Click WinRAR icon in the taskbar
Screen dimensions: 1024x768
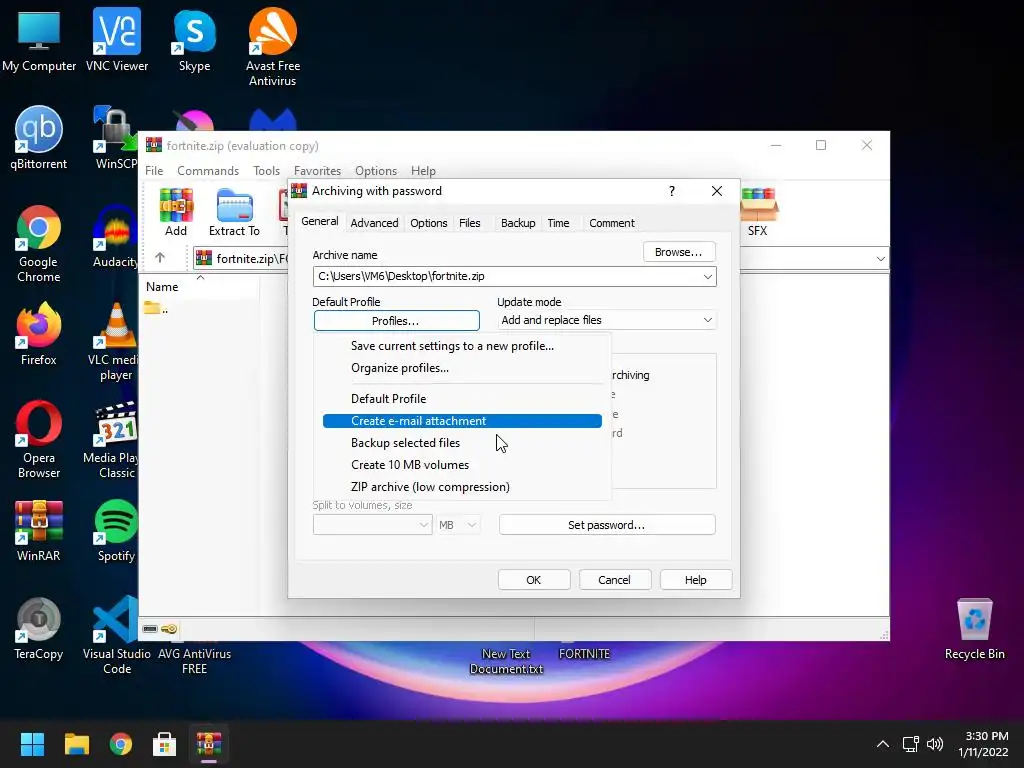[209, 744]
